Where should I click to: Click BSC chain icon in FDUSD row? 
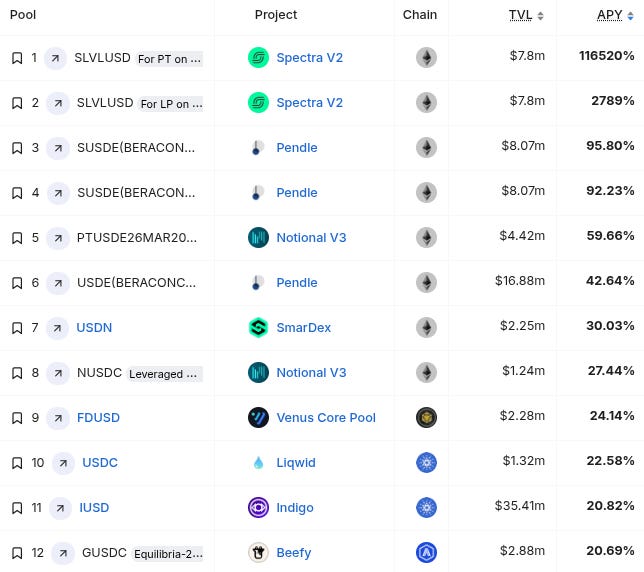pos(426,418)
